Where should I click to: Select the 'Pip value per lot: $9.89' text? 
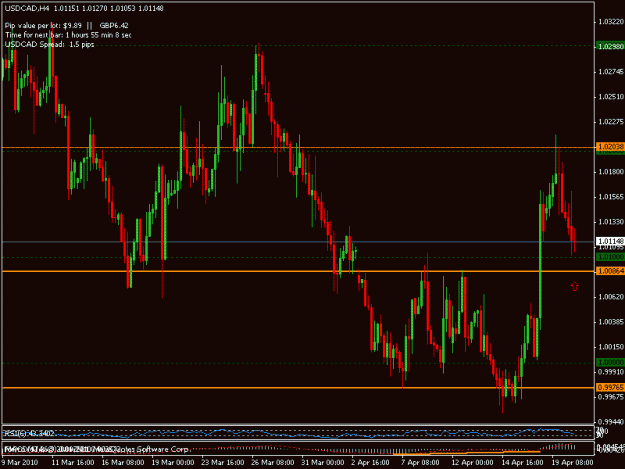point(43,26)
